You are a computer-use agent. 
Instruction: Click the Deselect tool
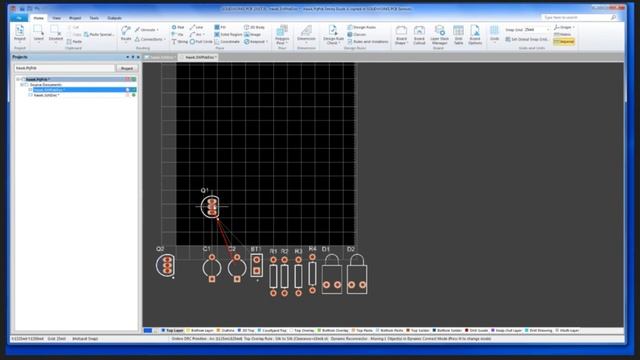coord(56,33)
